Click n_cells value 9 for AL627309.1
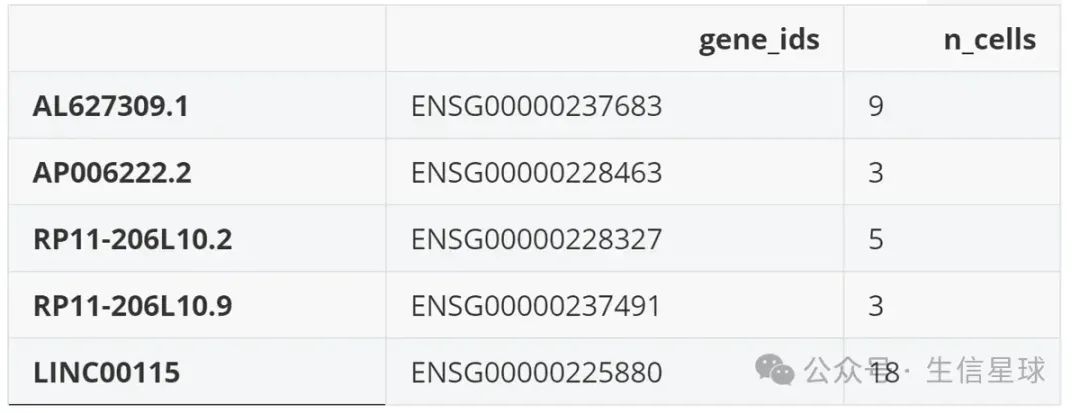 pyautogui.click(x=876, y=106)
